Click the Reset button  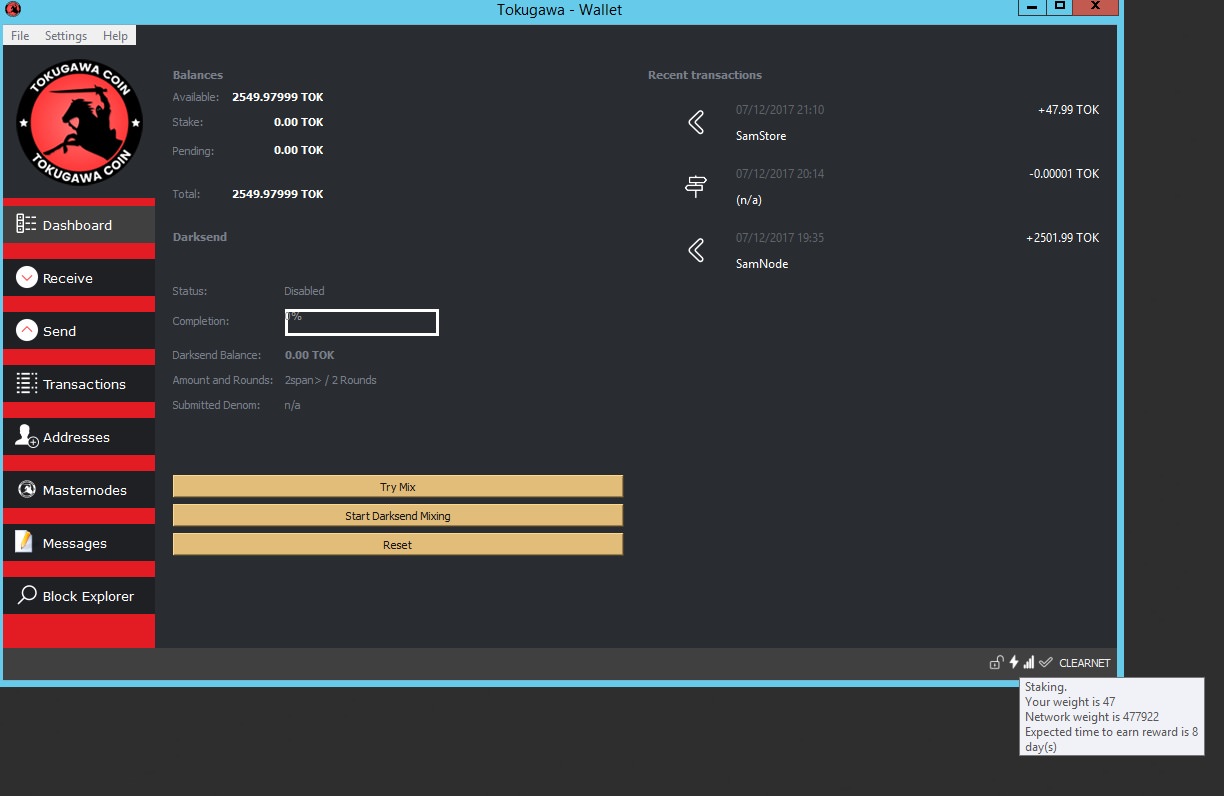click(398, 545)
